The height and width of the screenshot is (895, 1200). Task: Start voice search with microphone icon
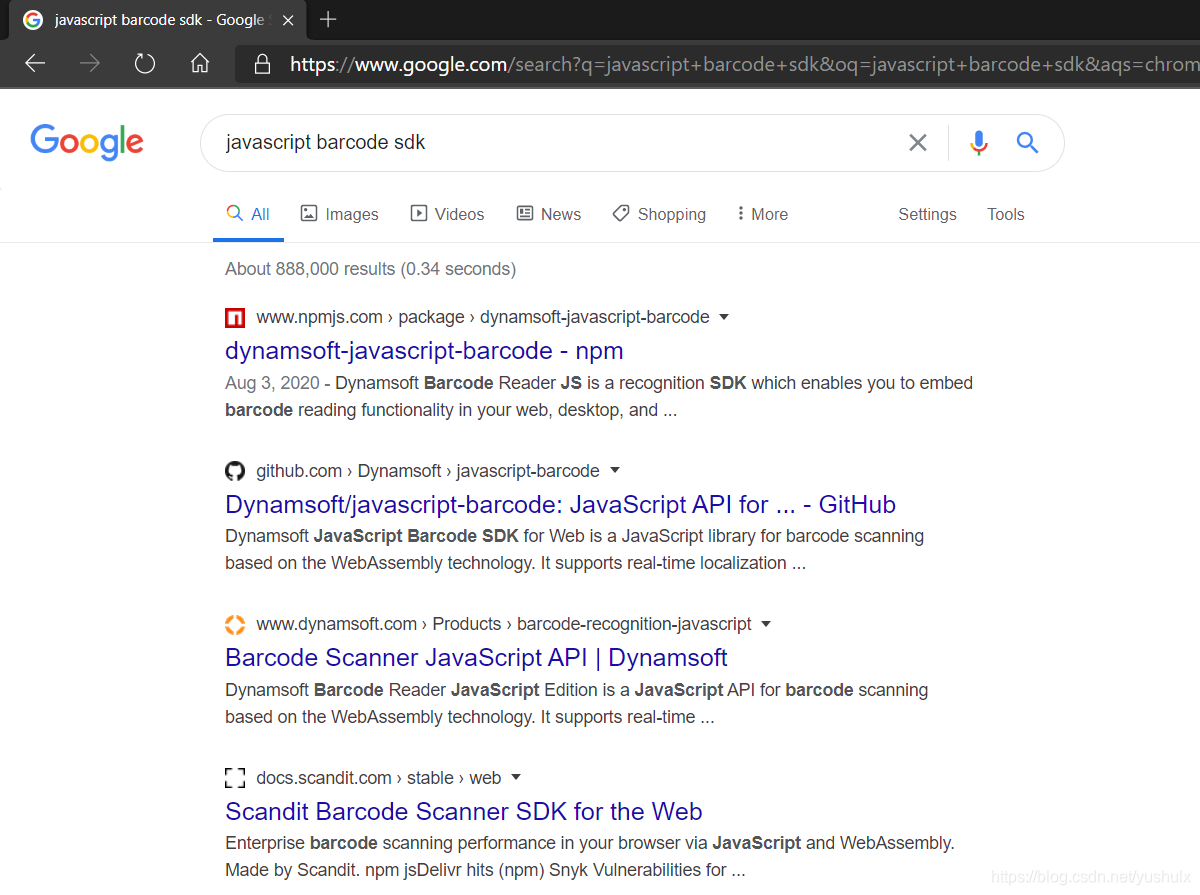[979, 143]
